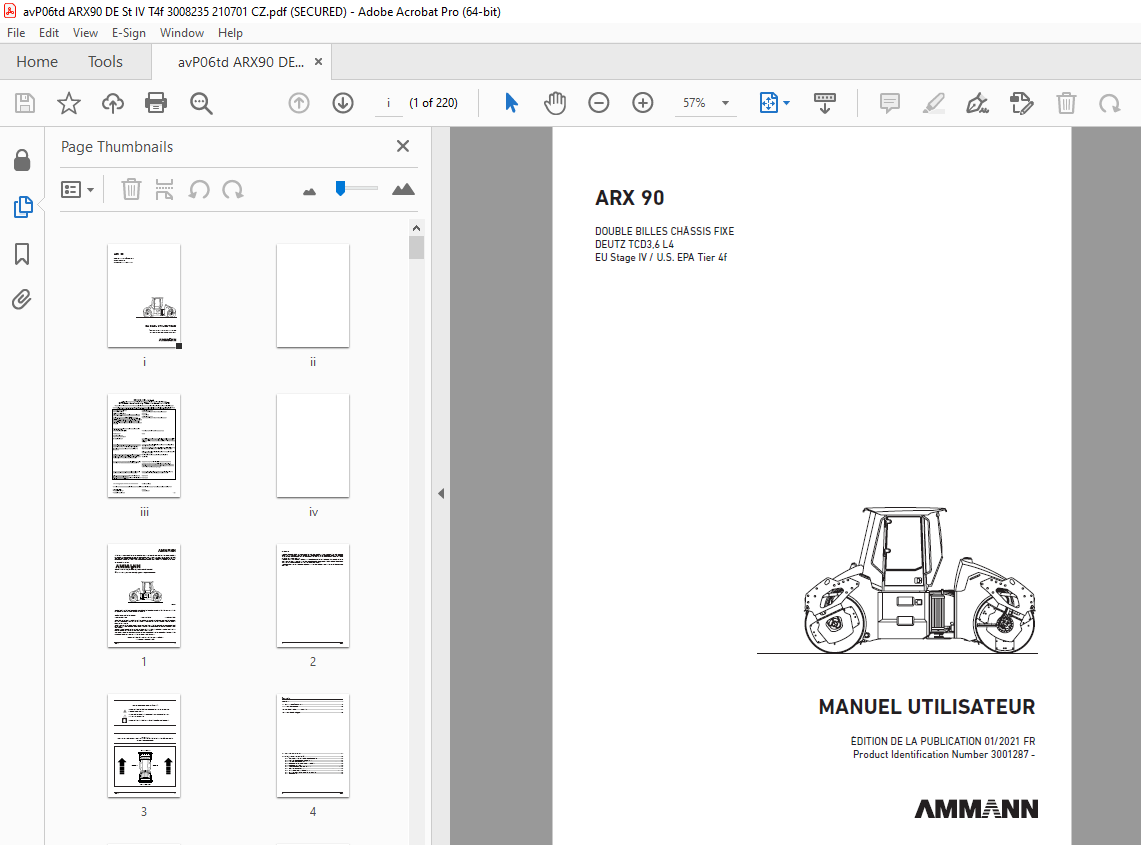Open thumbnails options dropdown menu

click(78, 190)
